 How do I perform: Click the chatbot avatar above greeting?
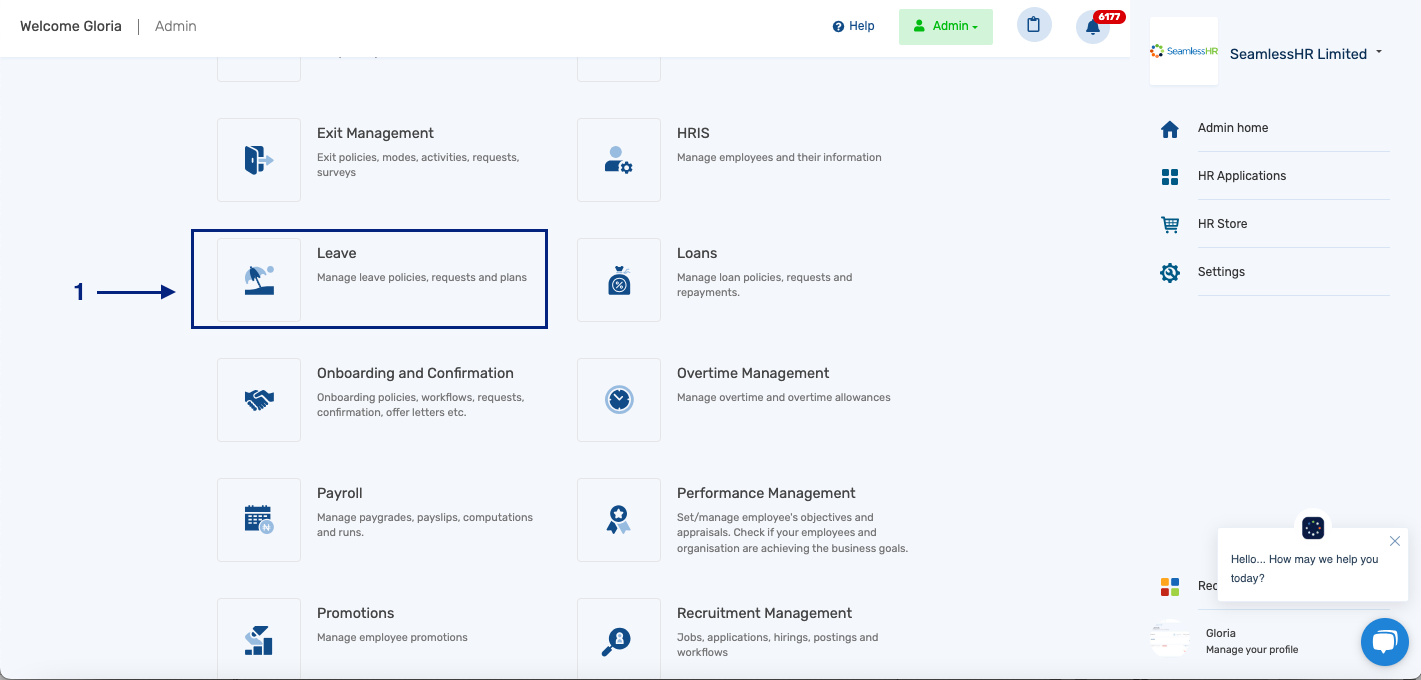pos(1313,528)
